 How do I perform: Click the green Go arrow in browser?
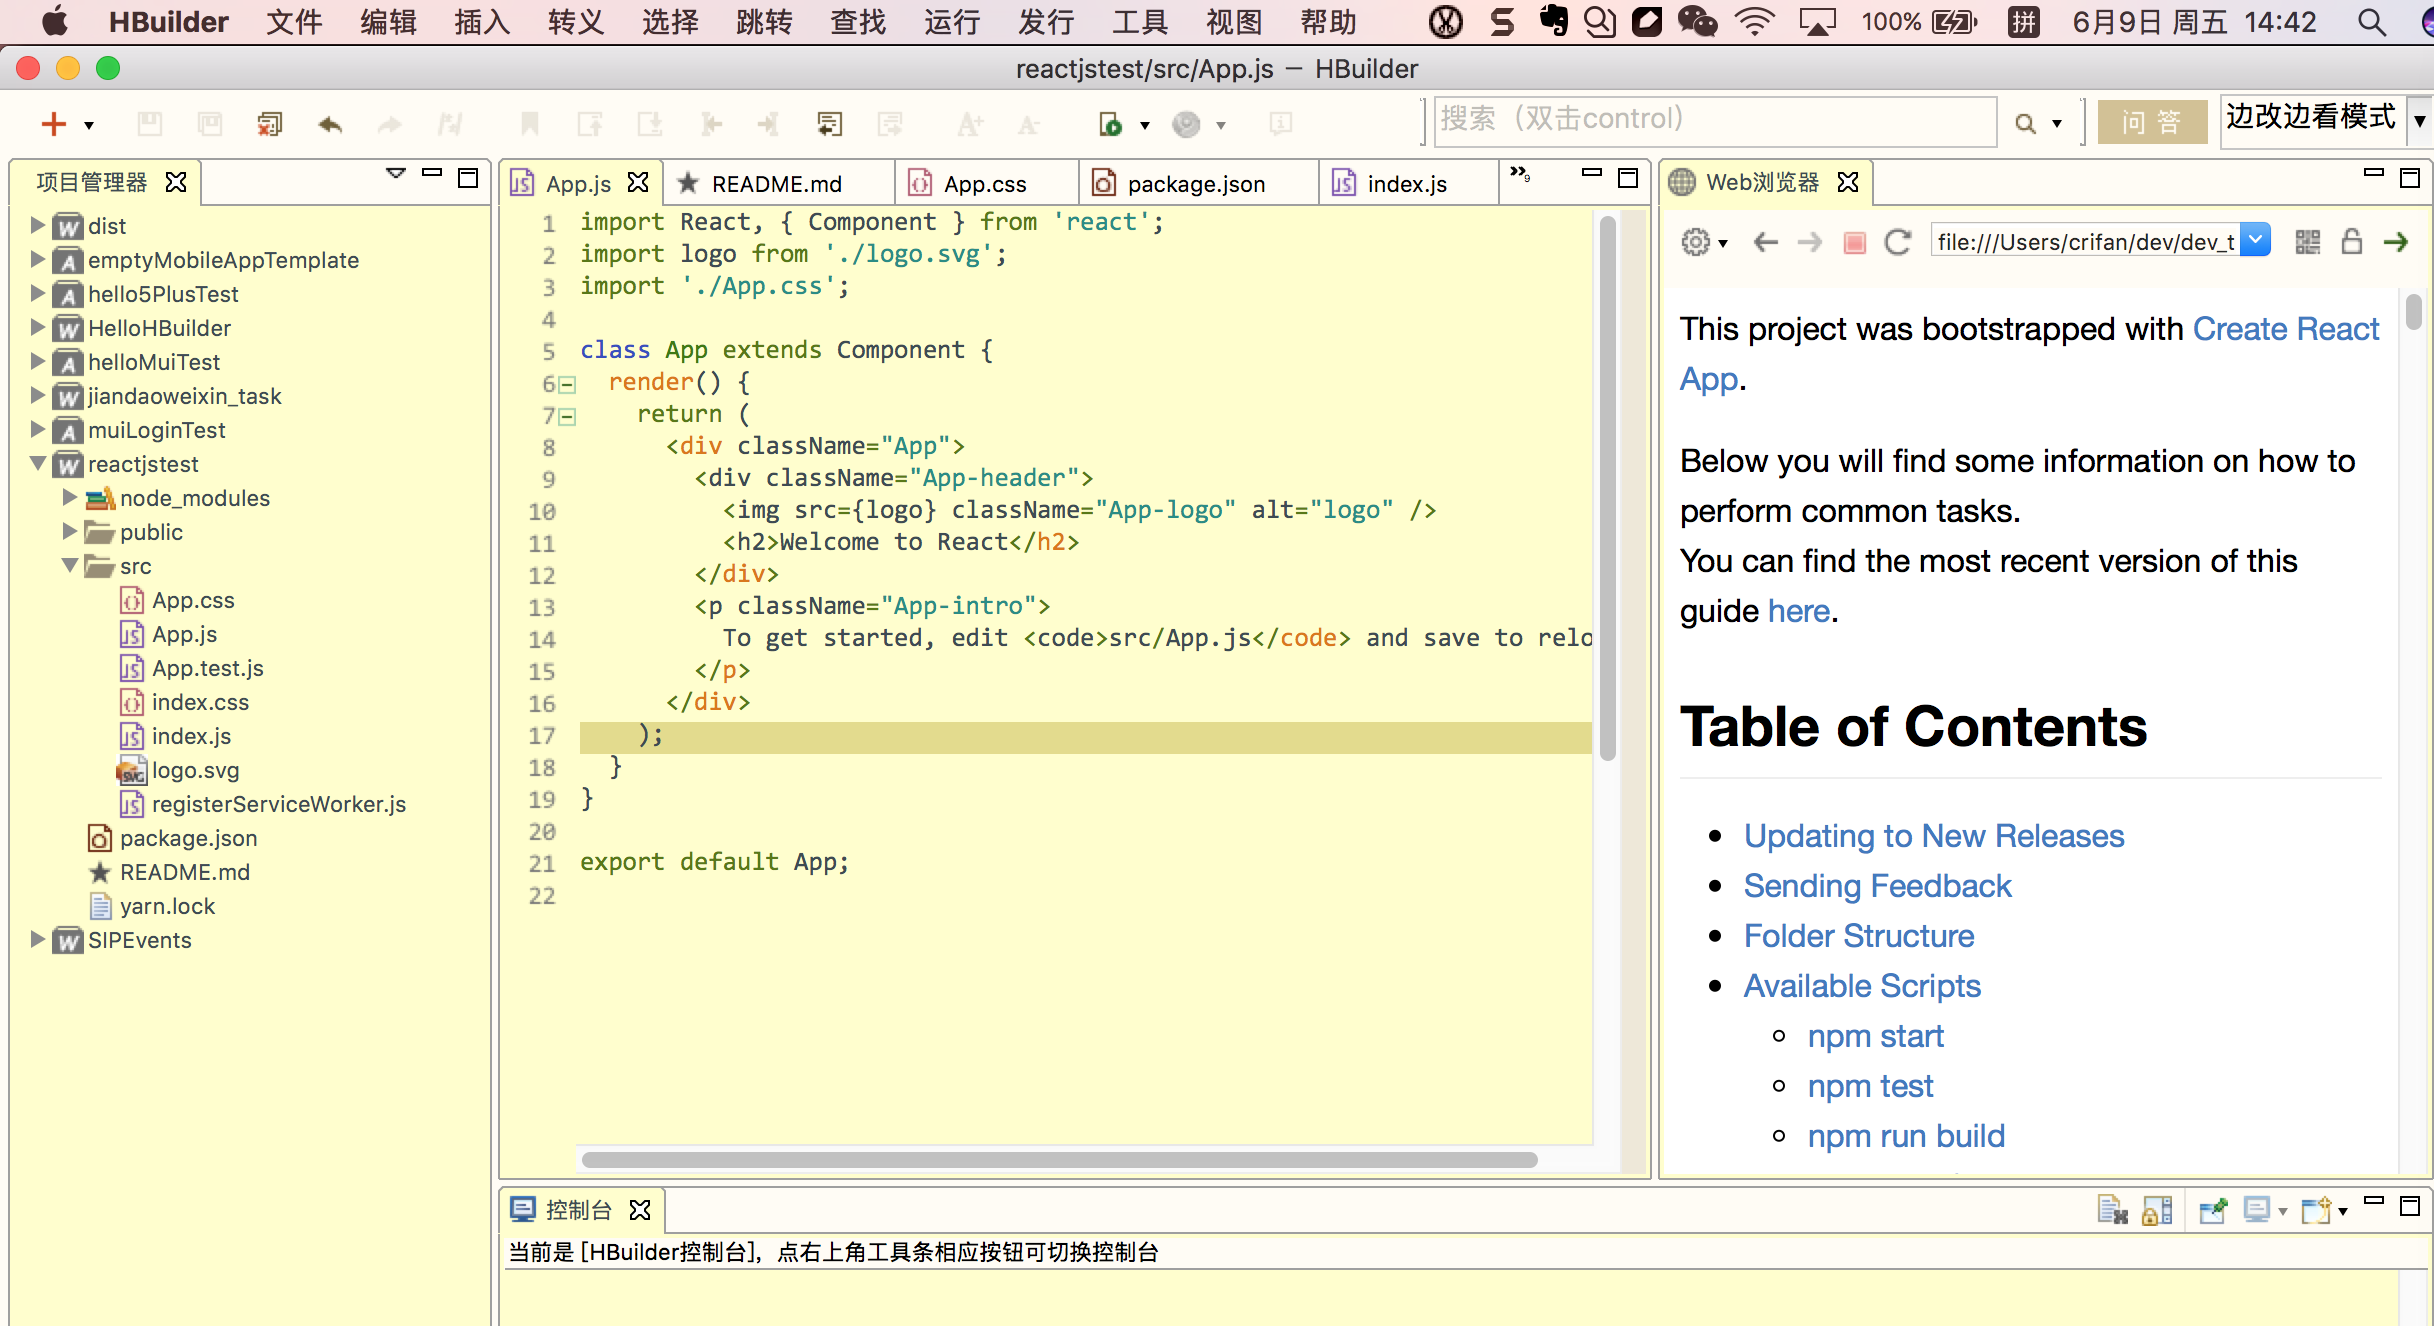(2396, 242)
